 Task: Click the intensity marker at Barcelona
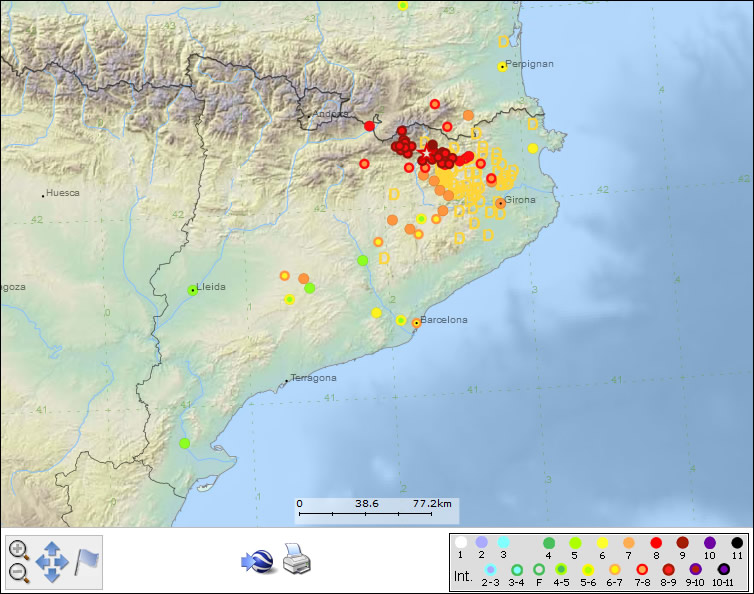416,322
